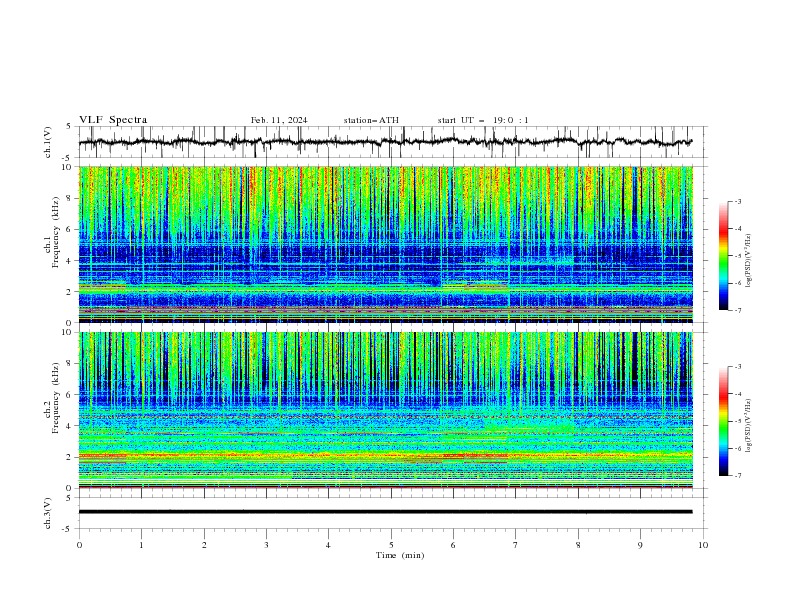This screenshot has width=792, height=612.
Task: Click the '-5' tick on ch.1(V) axis
Action: coord(68,158)
